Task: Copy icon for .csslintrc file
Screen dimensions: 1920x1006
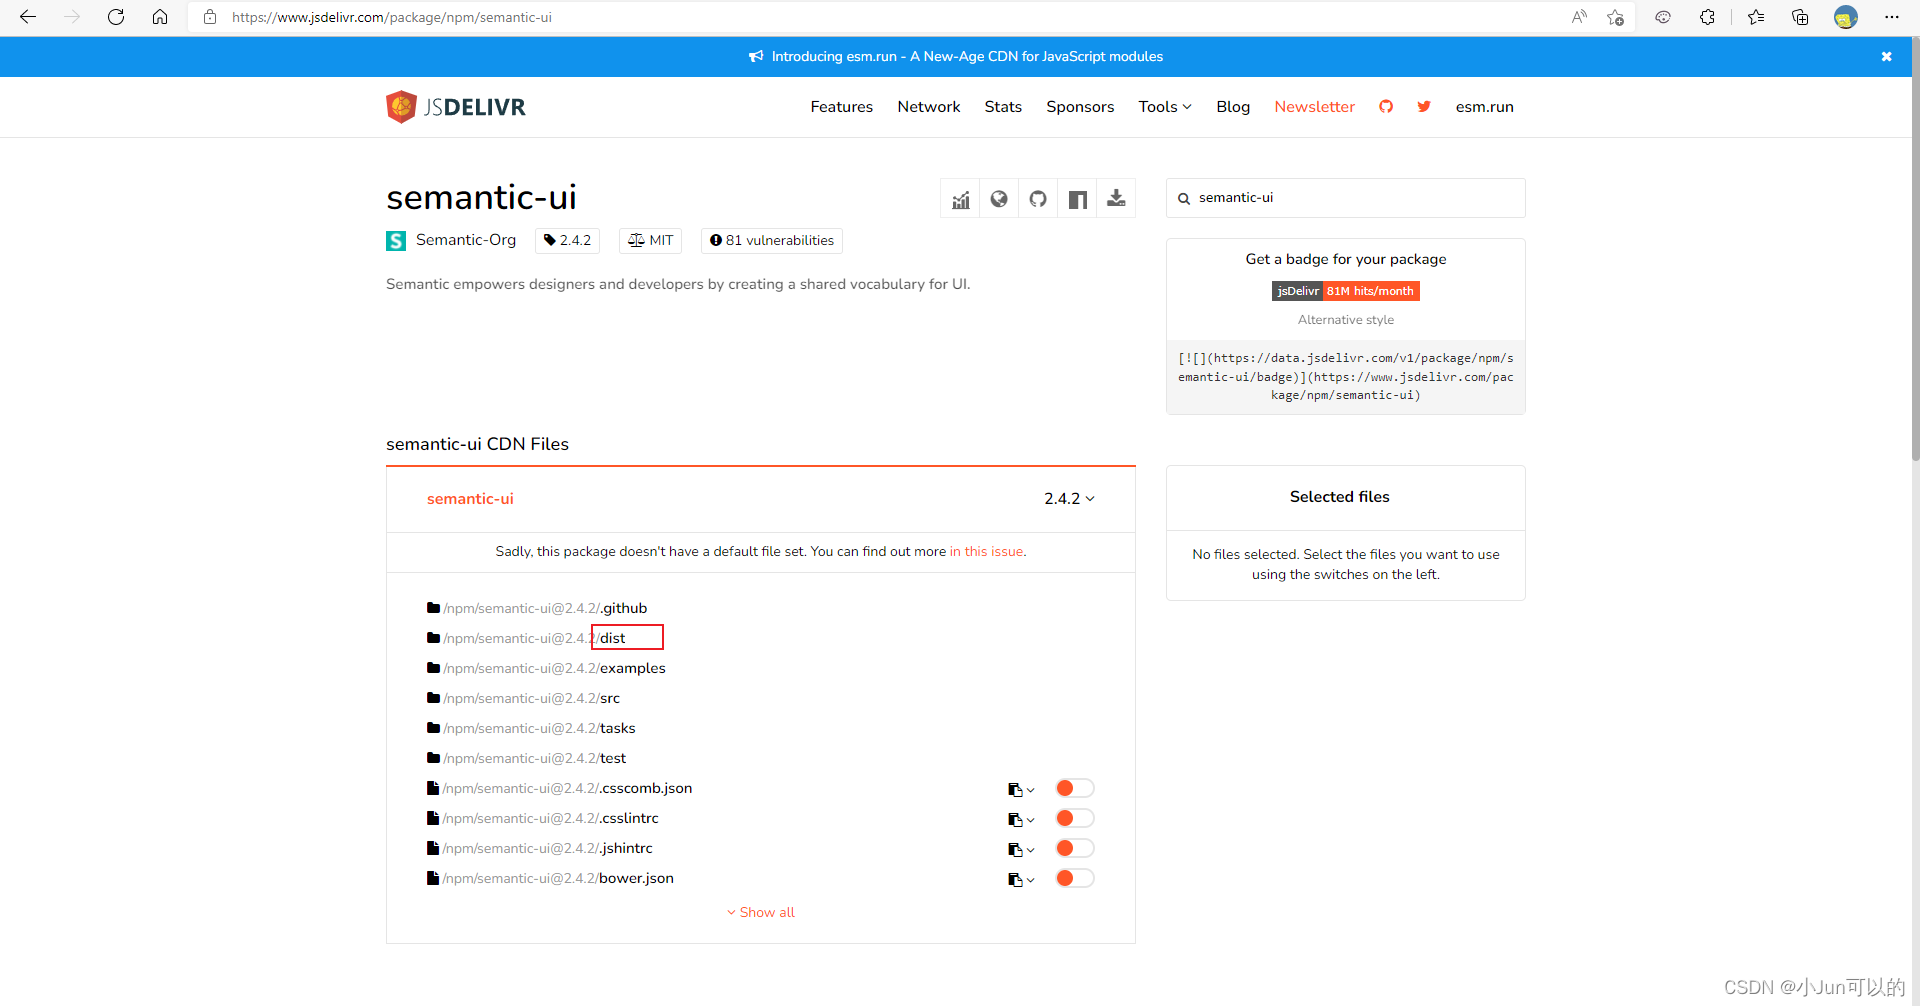Action: [1021, 819]
